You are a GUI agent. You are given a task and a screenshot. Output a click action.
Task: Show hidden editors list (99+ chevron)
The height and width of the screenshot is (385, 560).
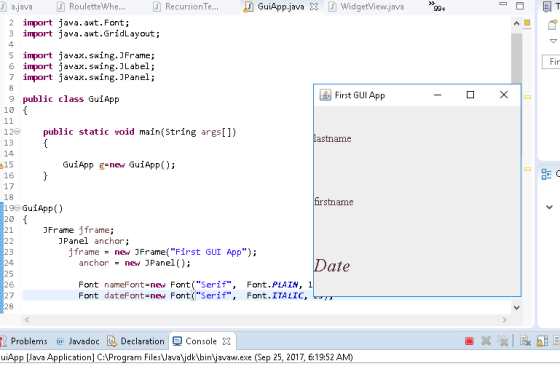436,6
